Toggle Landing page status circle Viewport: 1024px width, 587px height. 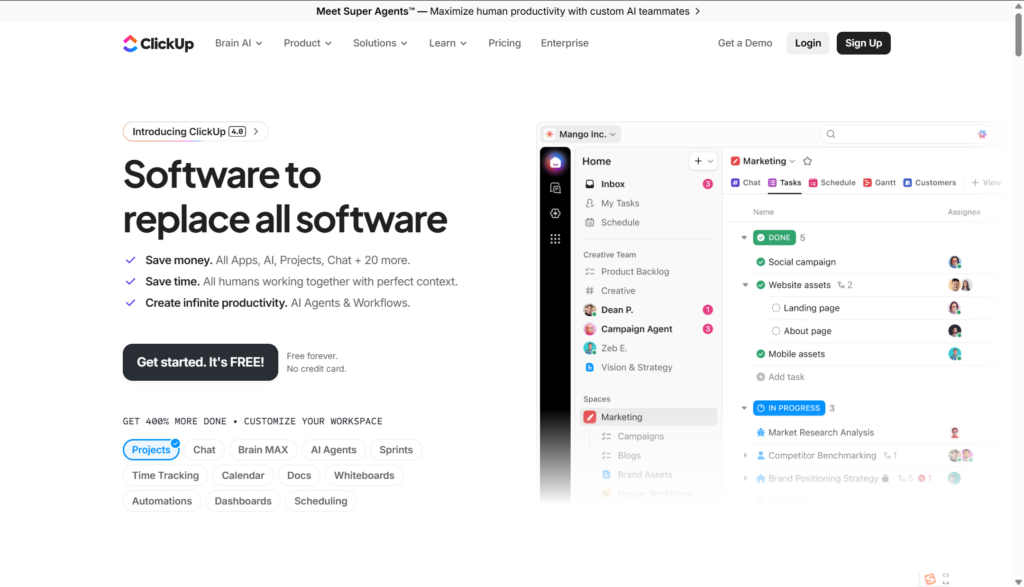pyautogui.click(x=776, y=308)
